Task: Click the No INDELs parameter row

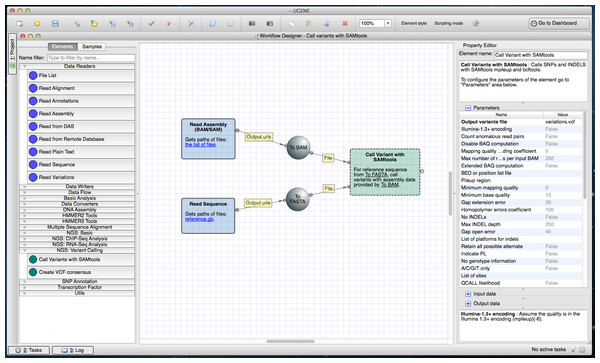Action: (x=521, y=217)
